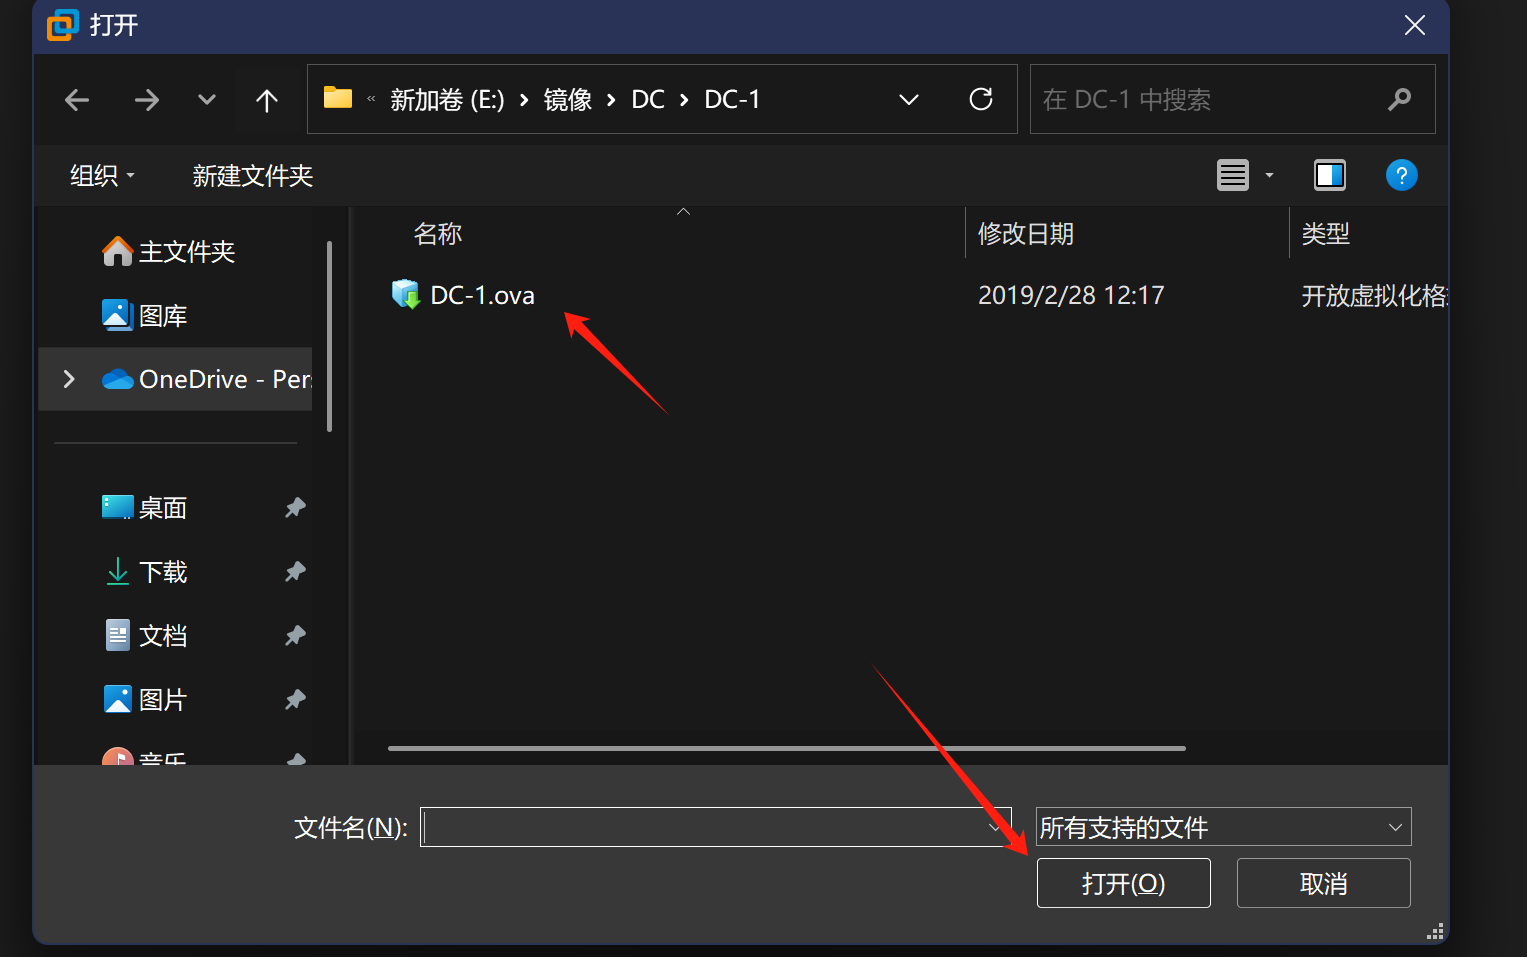Expand the OneDrive tree node
This screenshot has height=957, width=1527.
(68, 379)
